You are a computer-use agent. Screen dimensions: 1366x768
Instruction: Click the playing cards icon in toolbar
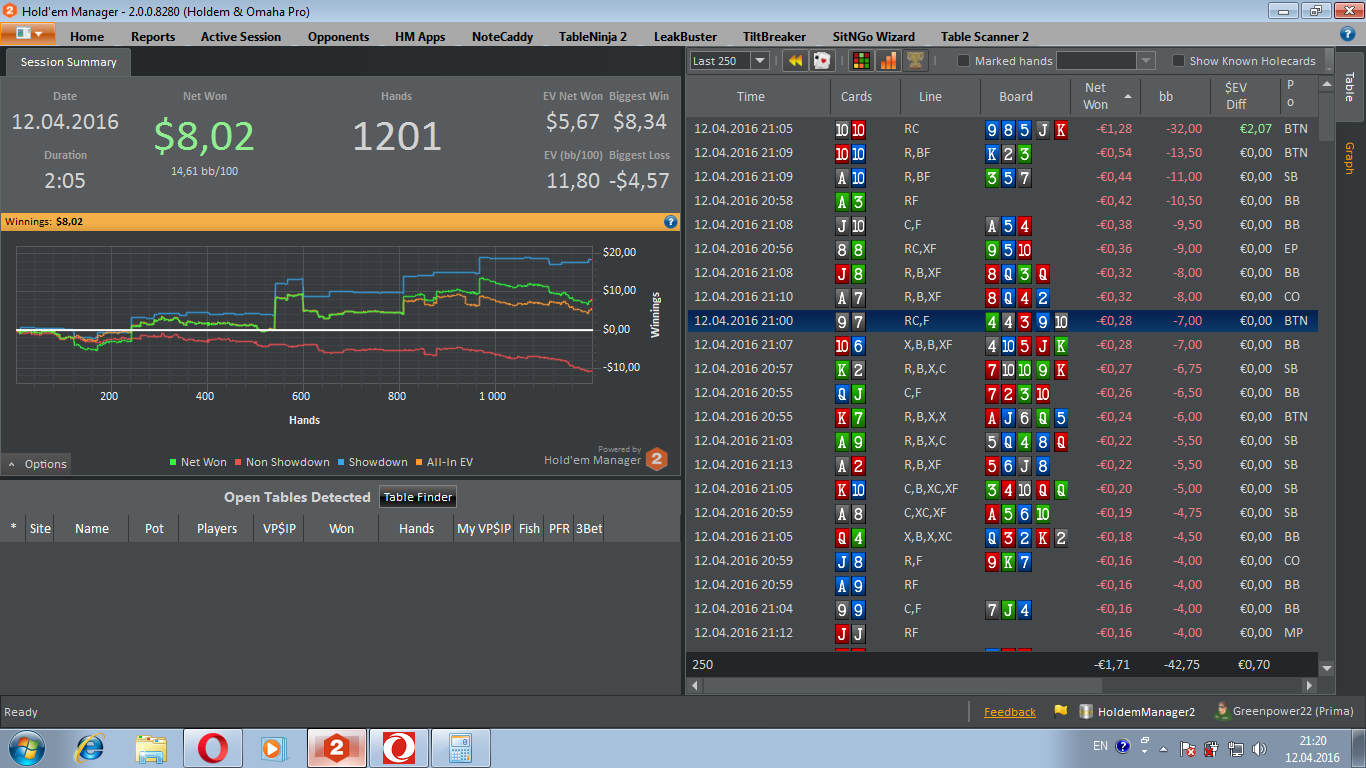821,61
